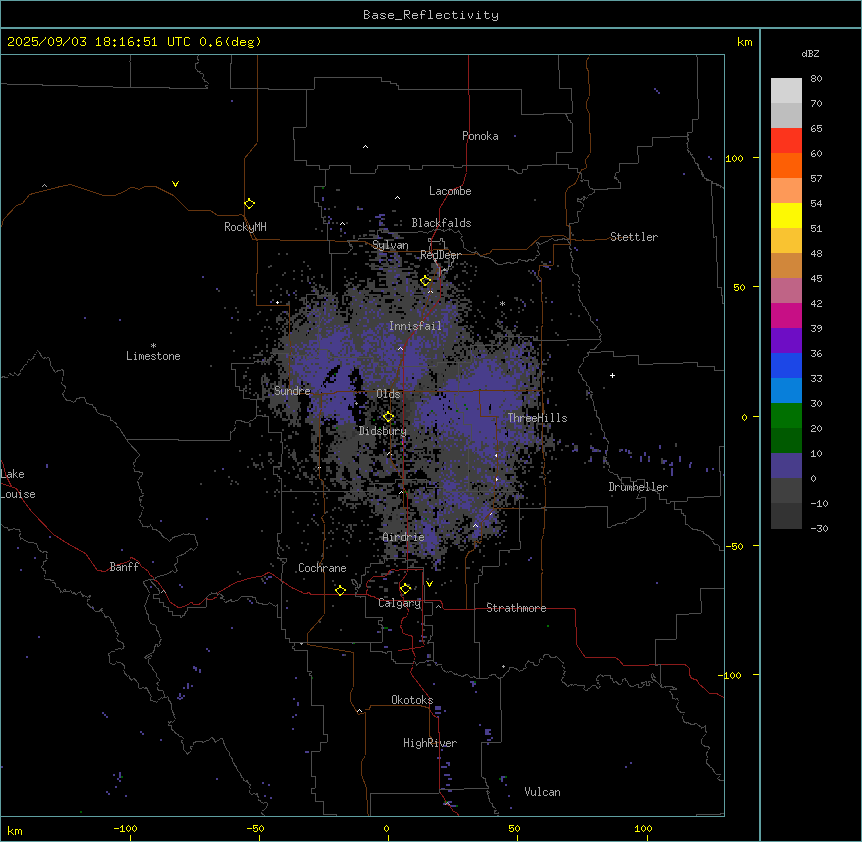Image resolution: width=862 pixels, height=842 pixels.
Task: Click the white asterisk northeast of Innisfail
Action: [502, 303]
